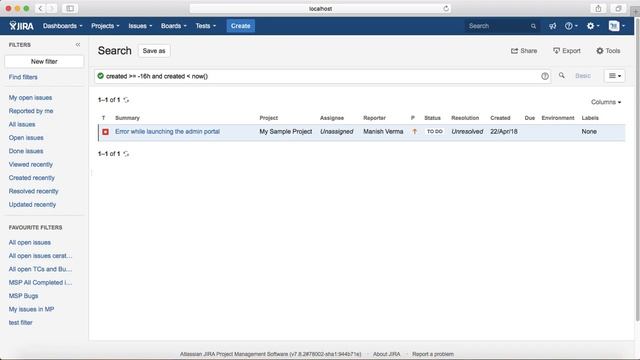Viewport: 640px width, 360px height.
Task: Open the Tools menu
Action: [608, 51]
